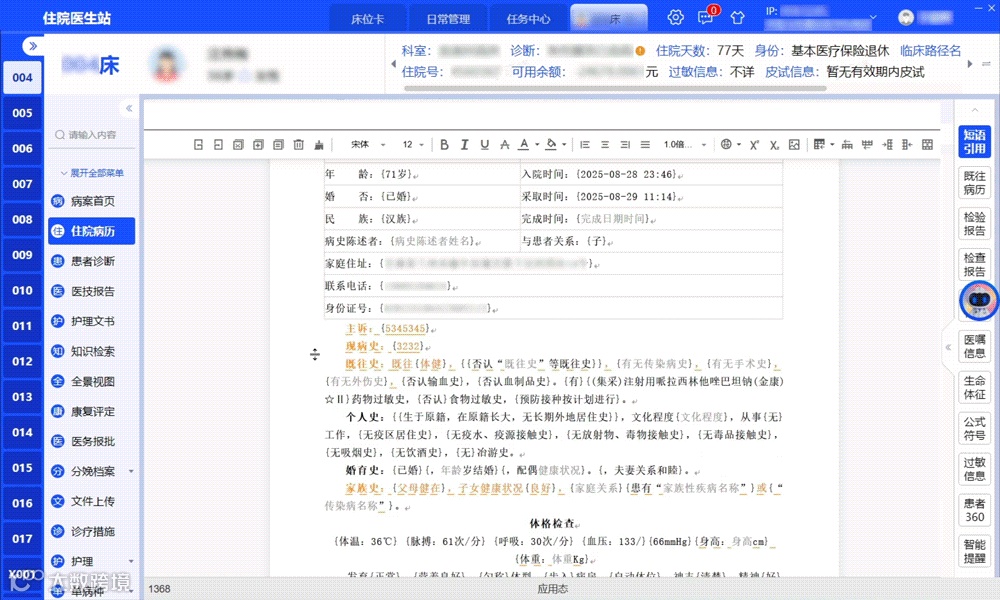Click the trash delete toolbar icon
The image size is (1000, 600).
(298, 145)
